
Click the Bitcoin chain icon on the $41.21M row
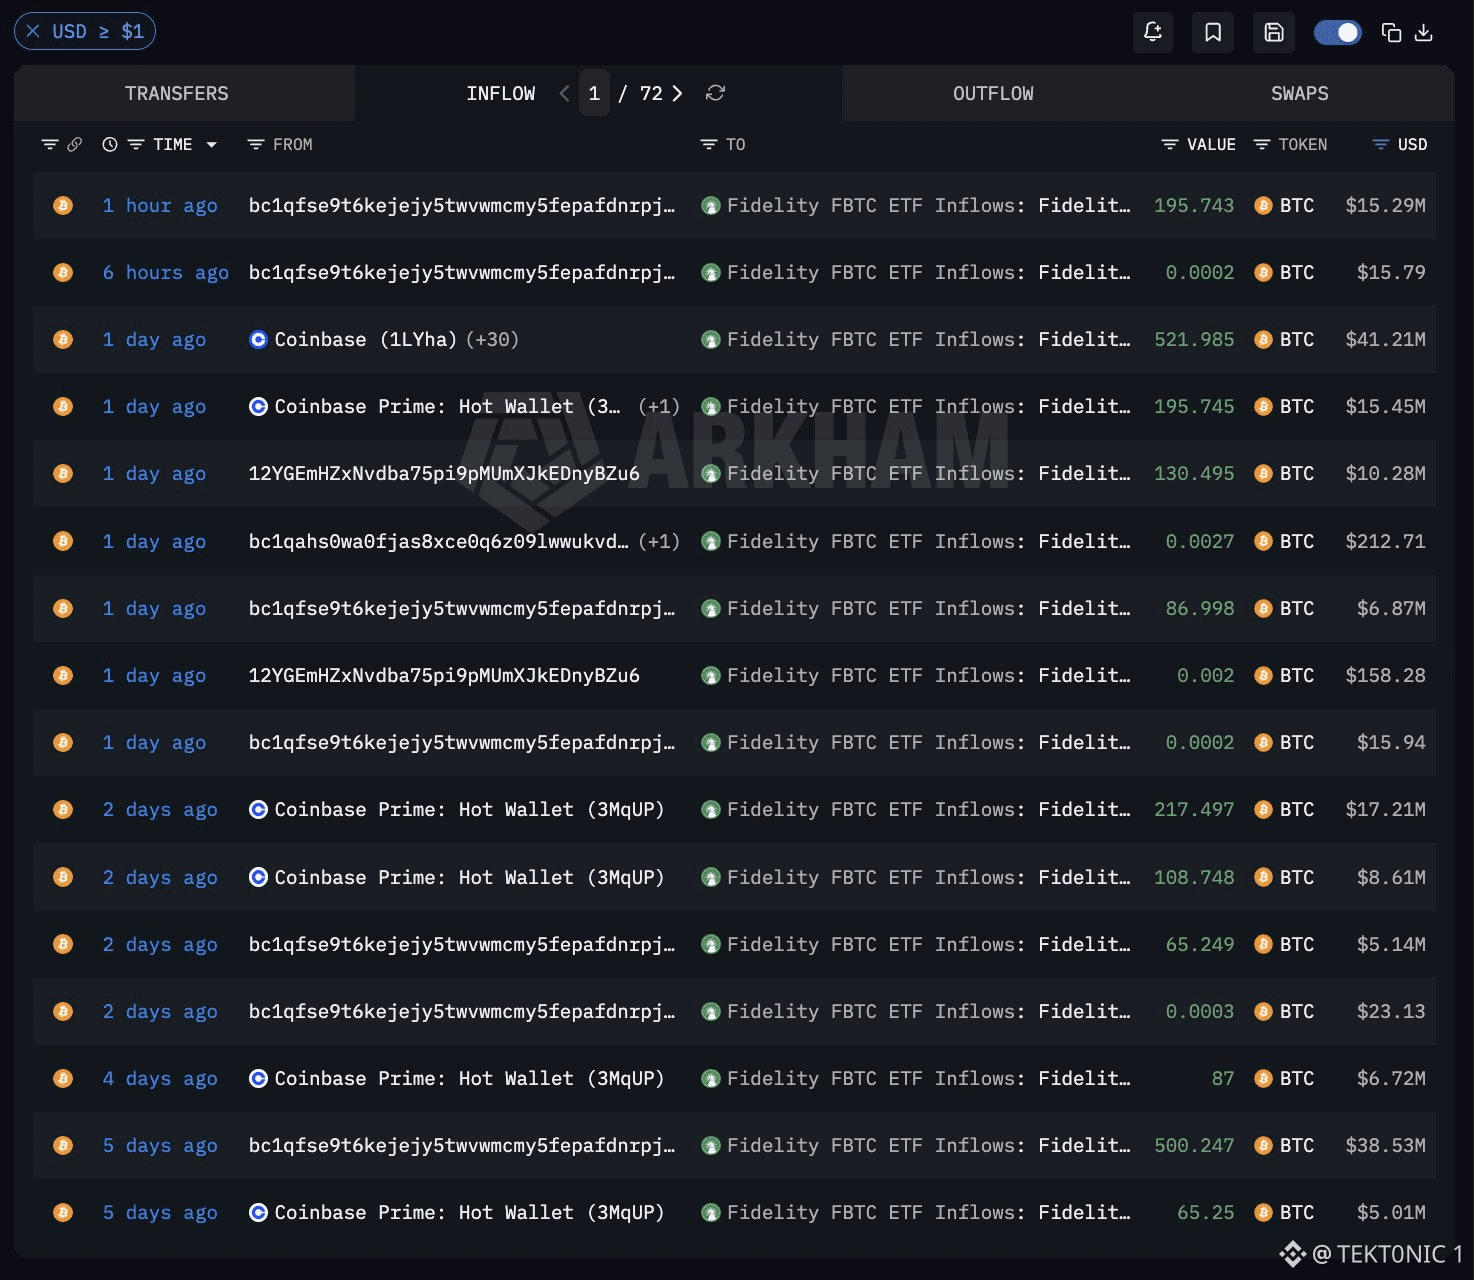(x=63, y=339)
